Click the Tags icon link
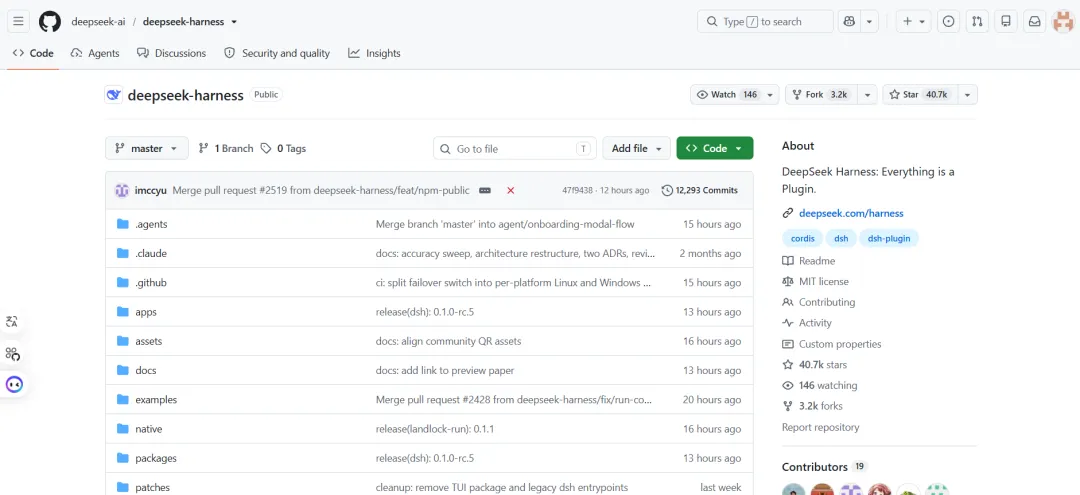The height and width of the screenshot is (495, 1080). coord(266,148)
